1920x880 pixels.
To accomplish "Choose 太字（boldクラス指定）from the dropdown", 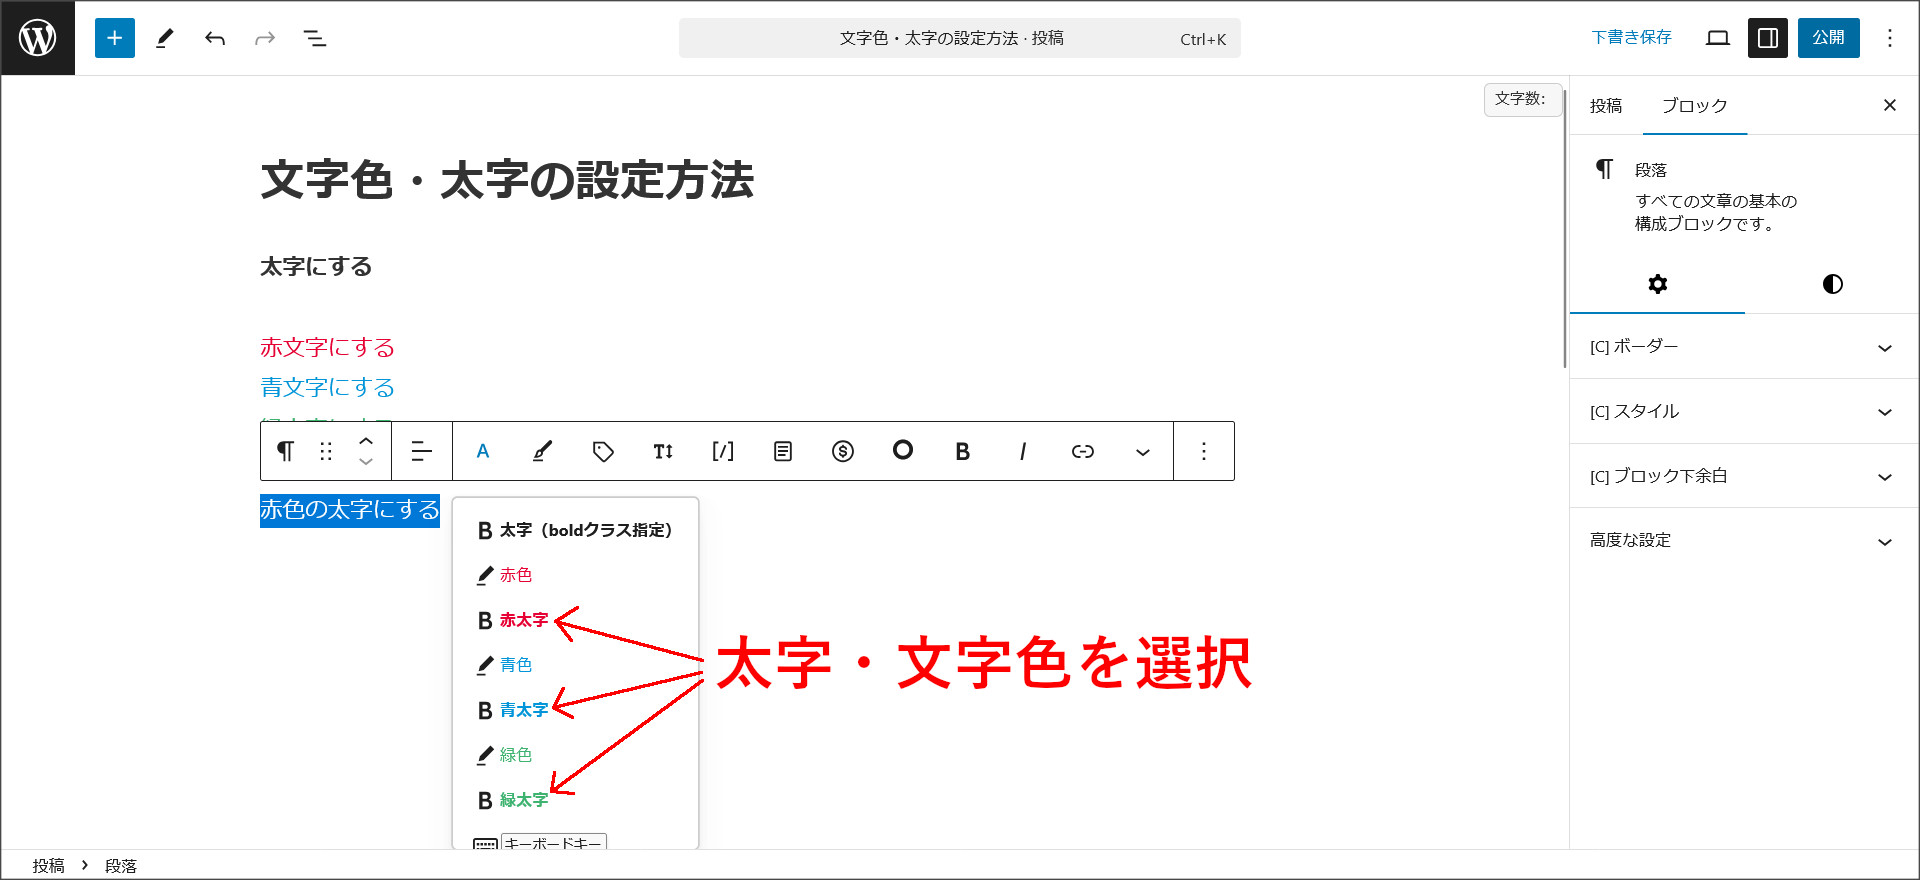I will [575, 530].
